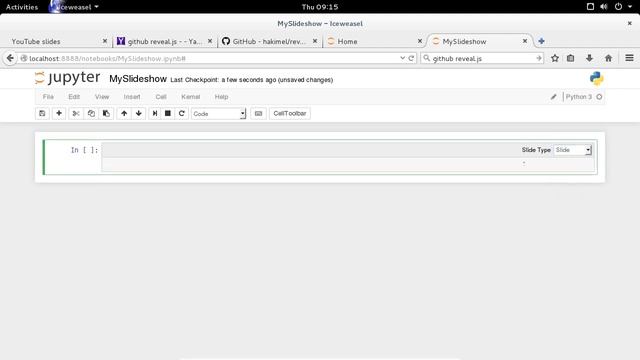The height and width of the screenshot is (360, 640).
Task: Click the CellToolbar button
Action: point(290,113)
